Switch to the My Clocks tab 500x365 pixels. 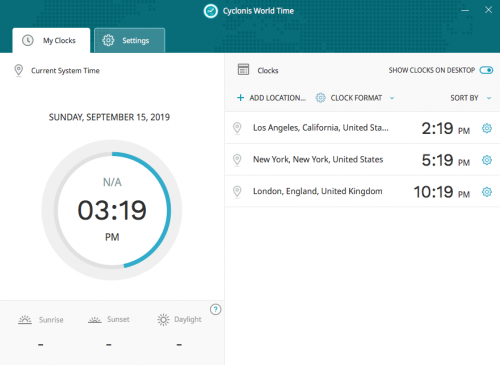51,40
